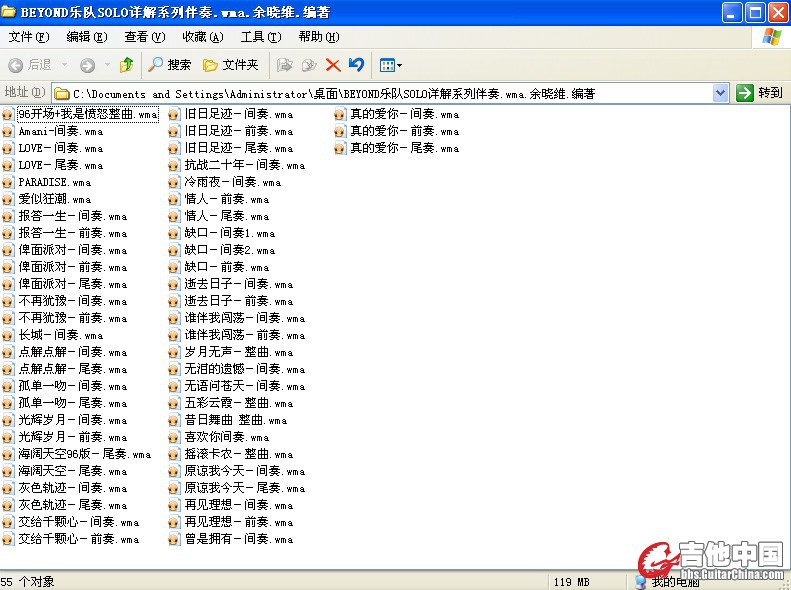Click the Back (后退) toolbar button
Screen dimensions: 791x590
point(30,65)
